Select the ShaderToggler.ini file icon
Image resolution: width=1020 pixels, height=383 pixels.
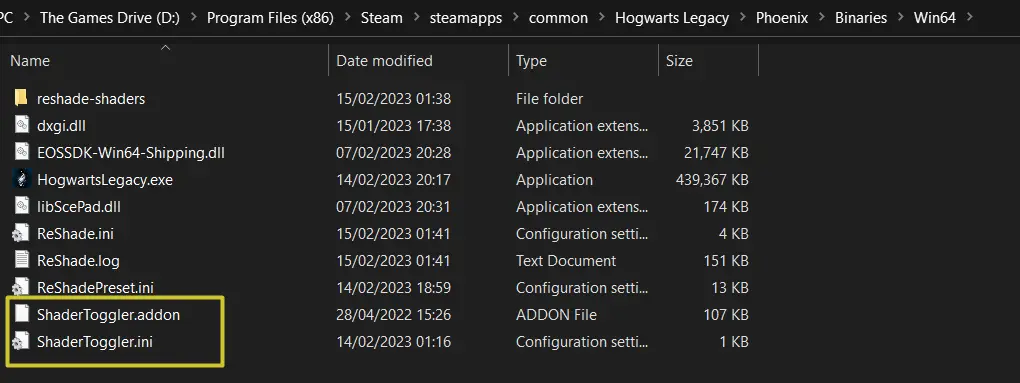point(21,341)
